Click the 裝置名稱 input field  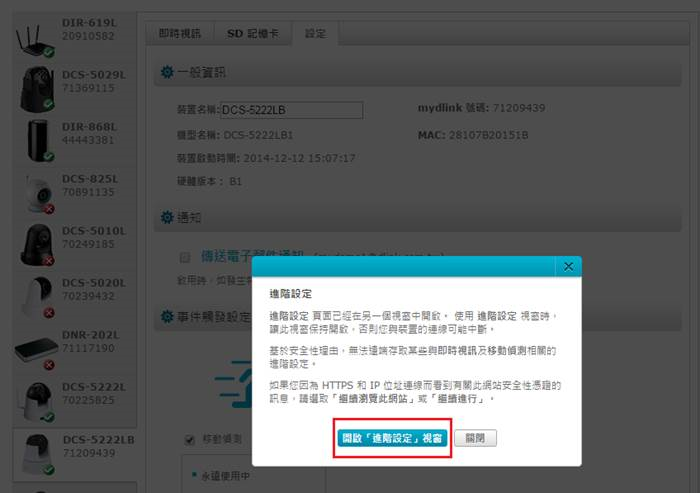click(x=291, y=110)
